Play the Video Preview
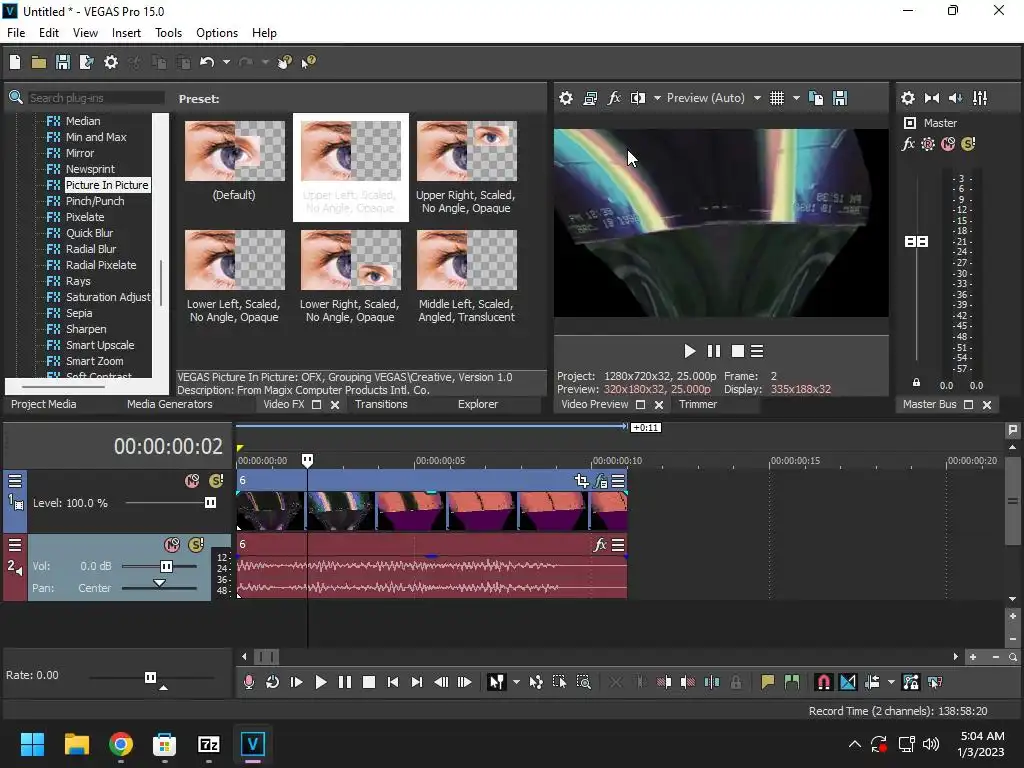1024x768 pixels. pyautogui.click(x=690, y=351)
